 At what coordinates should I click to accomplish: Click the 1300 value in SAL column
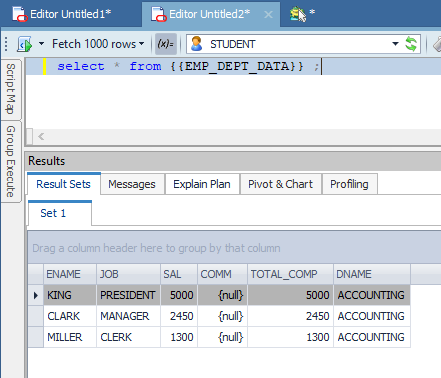coord(179,337)
